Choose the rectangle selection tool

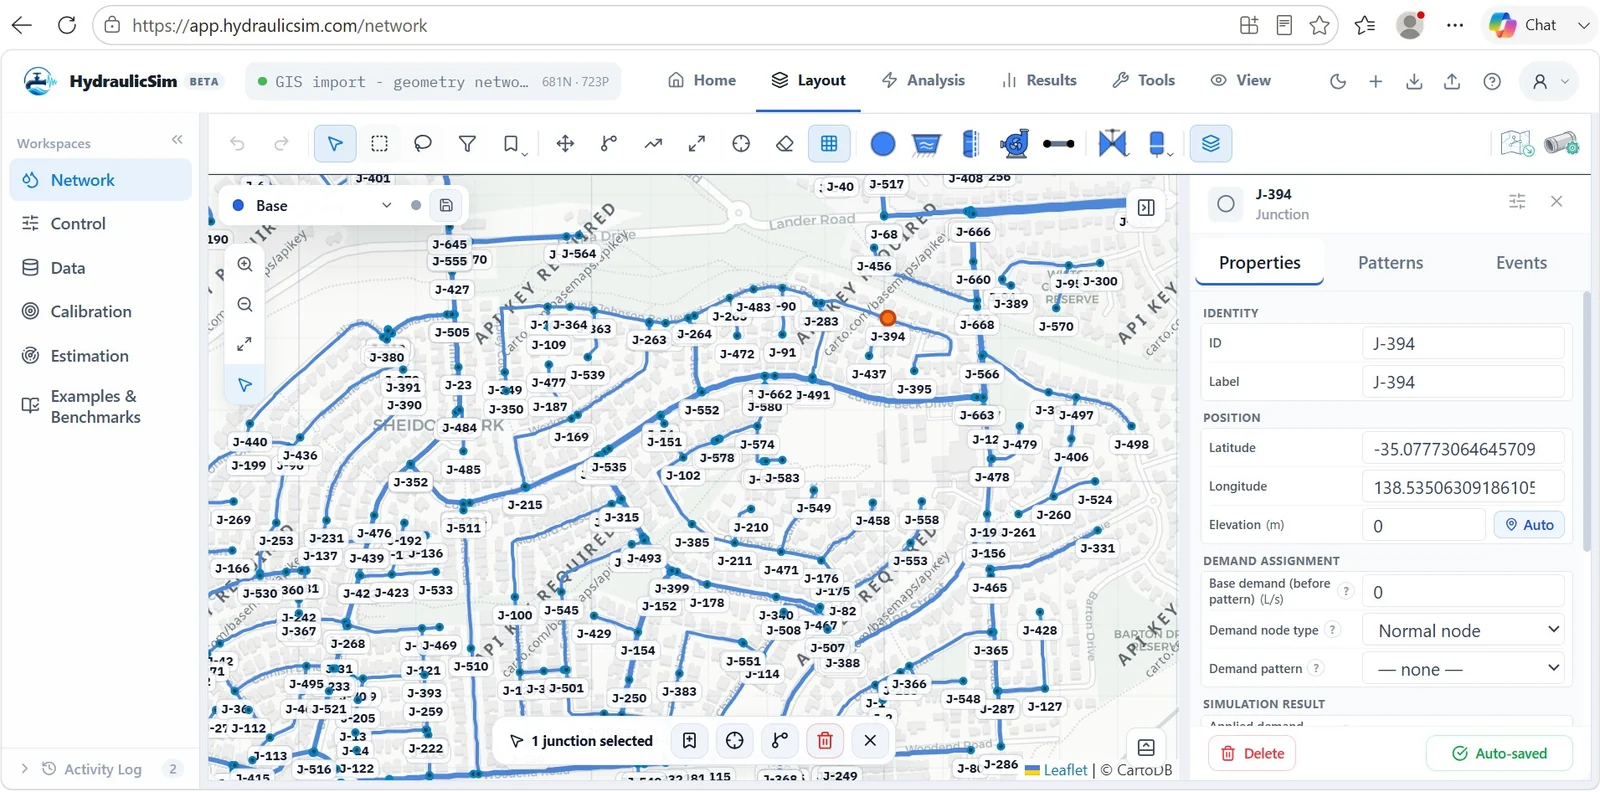[379, 144]
